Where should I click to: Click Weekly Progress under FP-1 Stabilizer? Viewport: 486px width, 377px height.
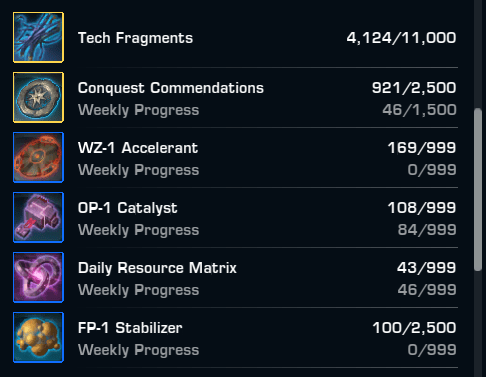pos(138,350)
